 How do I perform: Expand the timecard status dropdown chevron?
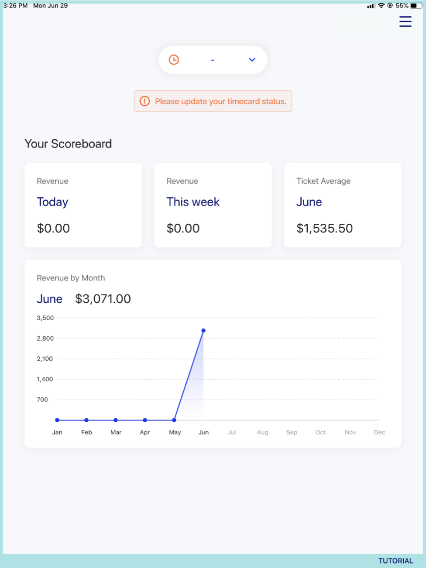(252, 60)
